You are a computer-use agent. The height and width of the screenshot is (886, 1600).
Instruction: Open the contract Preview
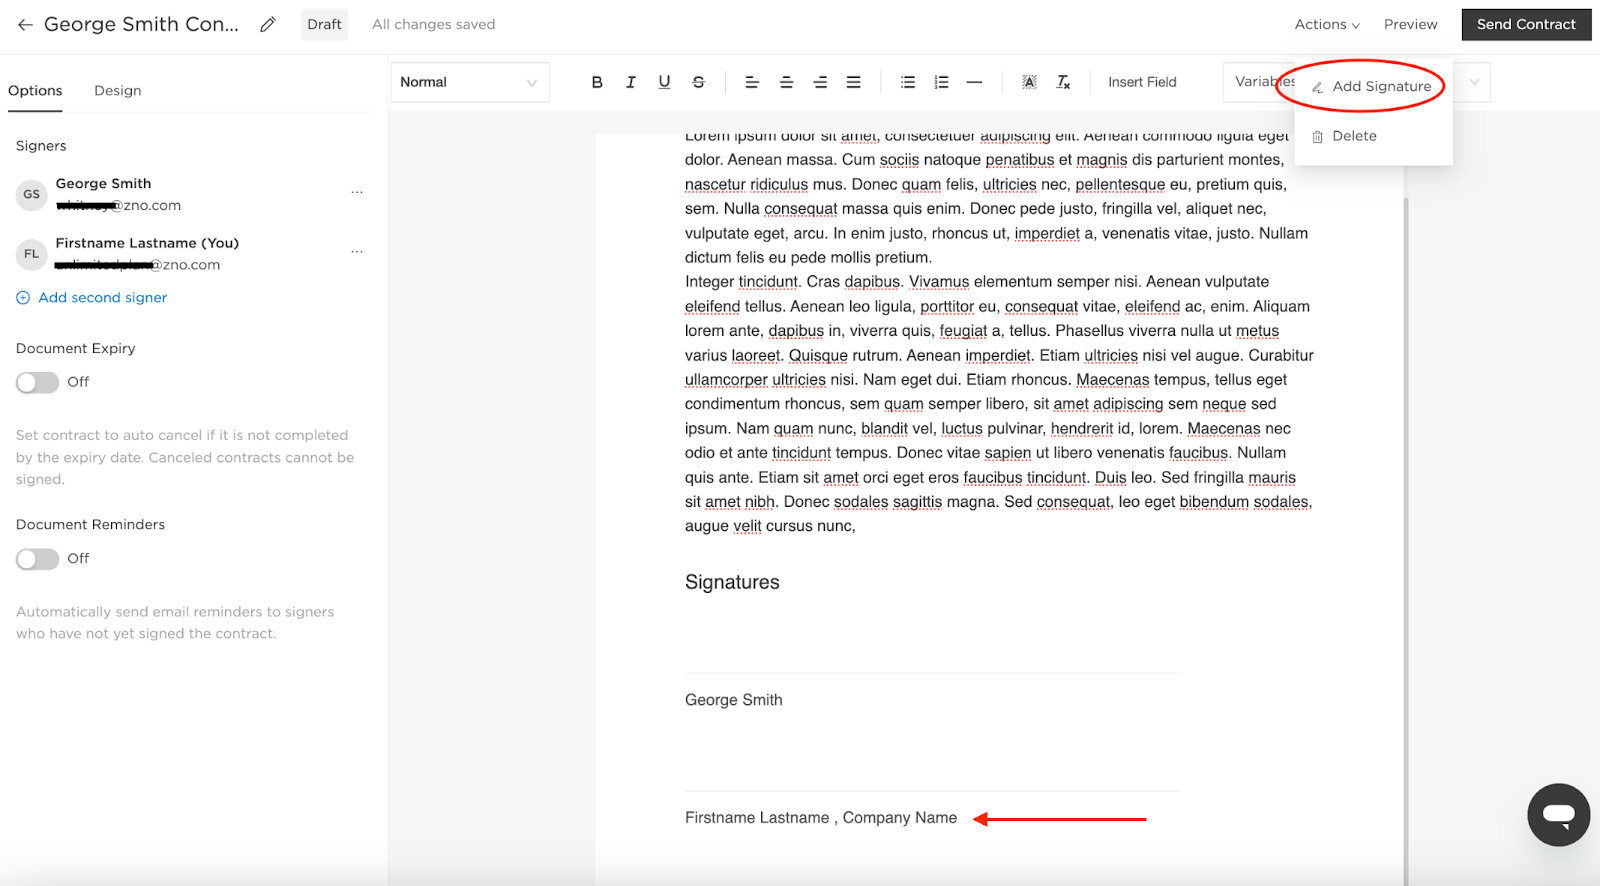click(1411, 24)
